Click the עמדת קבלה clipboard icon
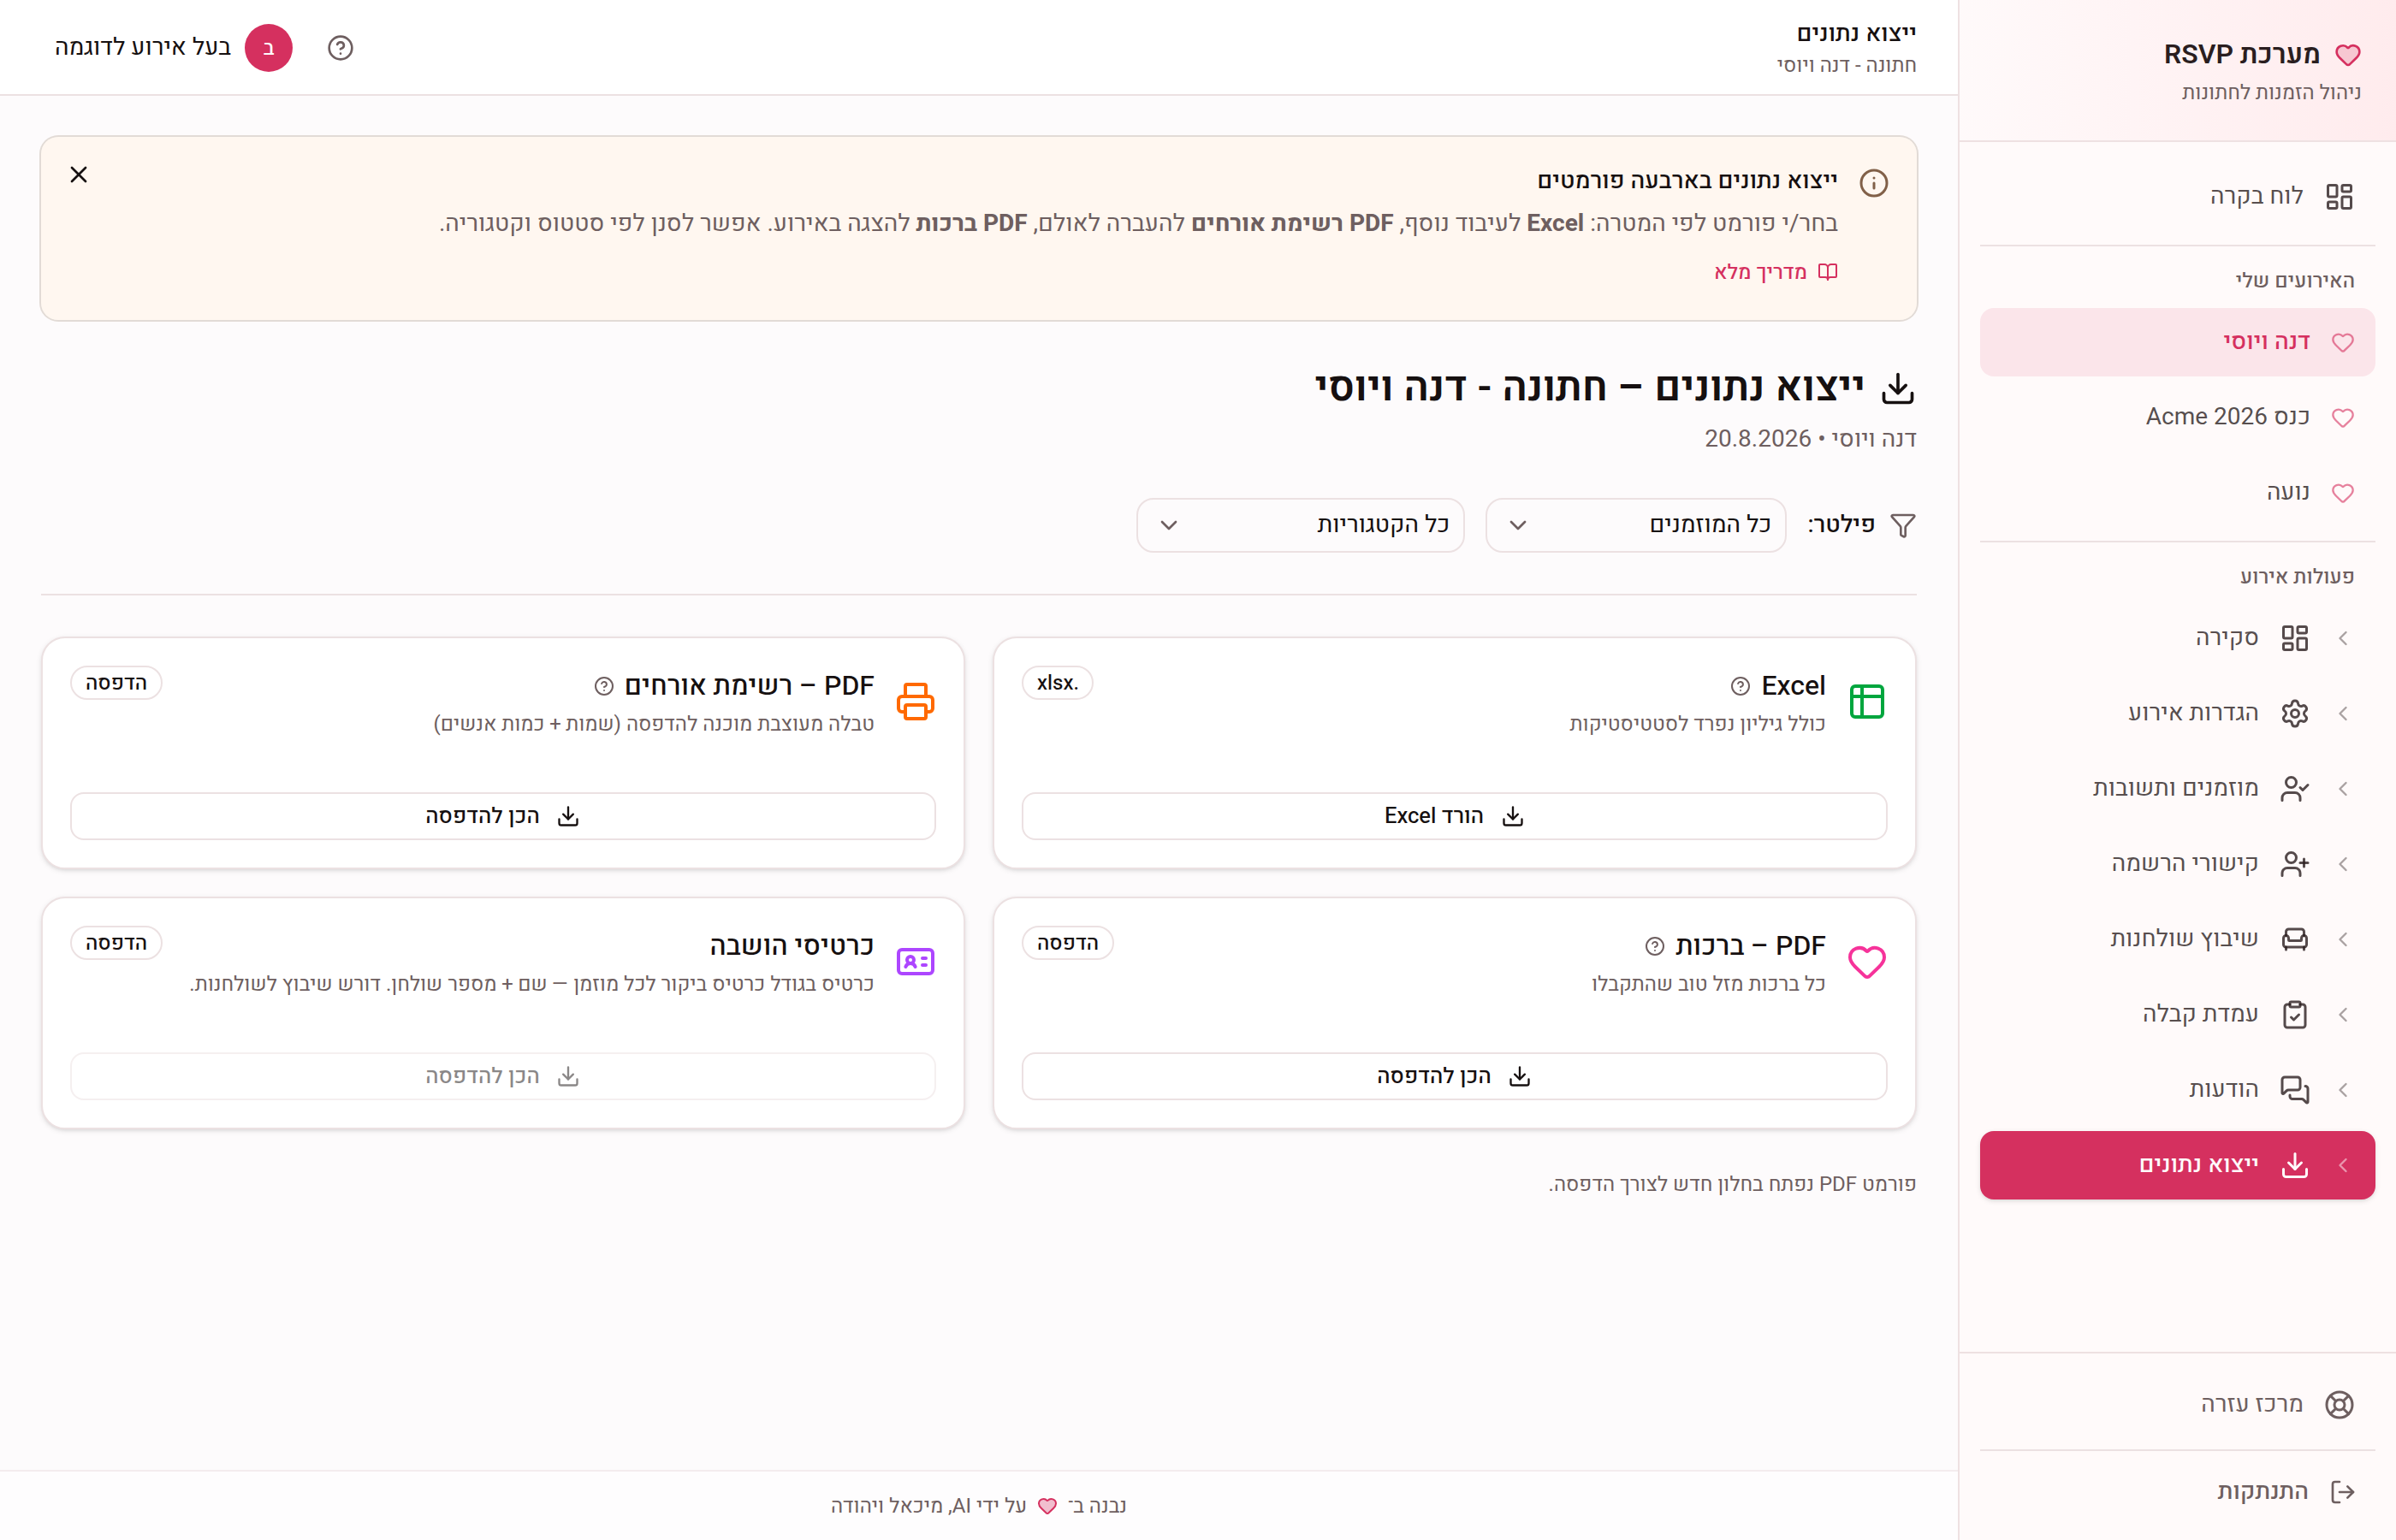The height and width of the screenshot is (1540, 2396). 2295,1014
